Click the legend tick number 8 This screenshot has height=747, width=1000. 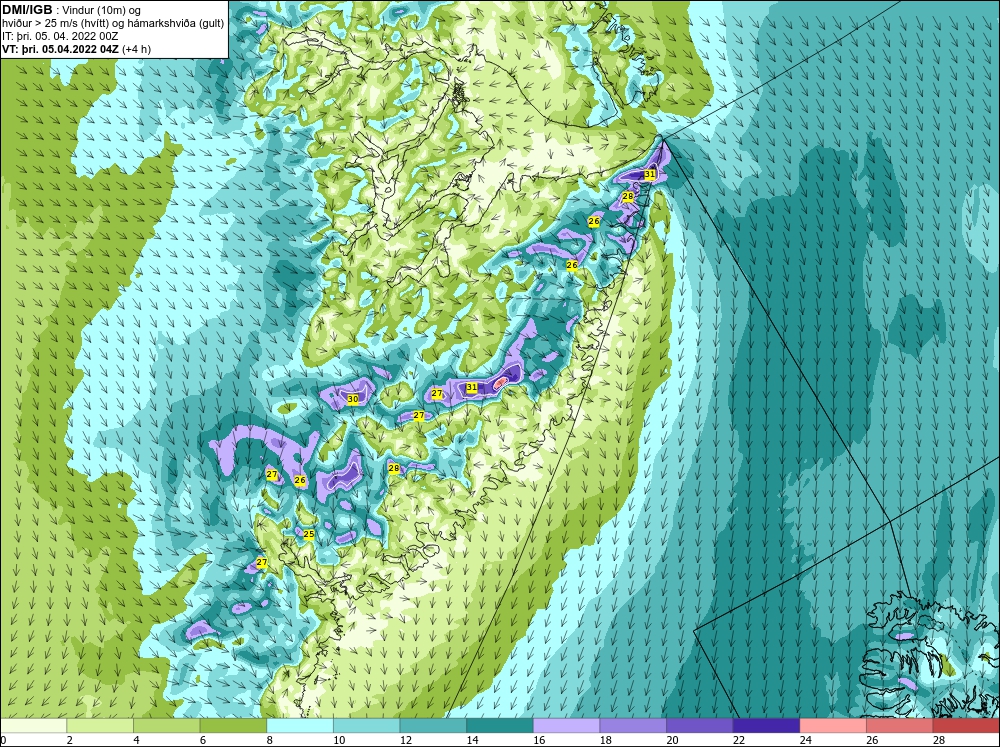pyautogui.click(x=270, y=740)
